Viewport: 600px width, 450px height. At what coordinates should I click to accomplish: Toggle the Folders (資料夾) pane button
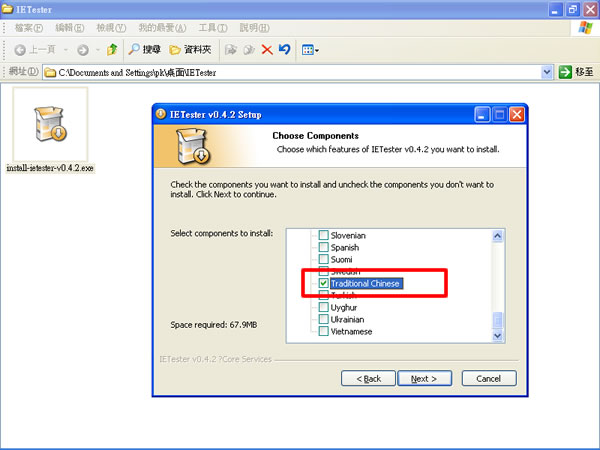[190, 49]
